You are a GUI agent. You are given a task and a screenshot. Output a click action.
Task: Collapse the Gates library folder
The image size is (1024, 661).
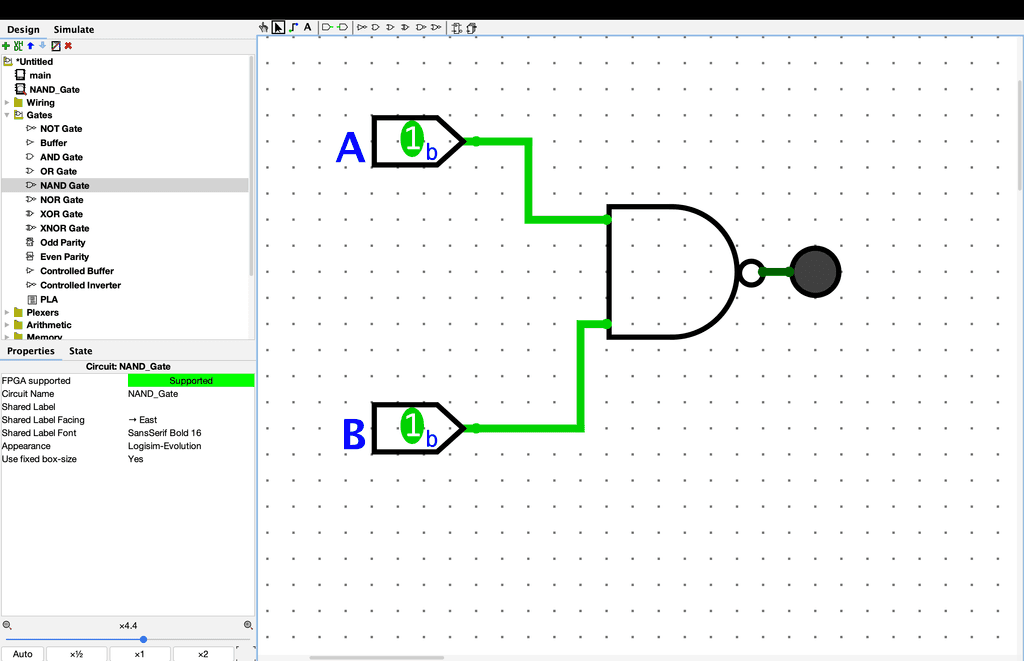[x=7, y=115]
